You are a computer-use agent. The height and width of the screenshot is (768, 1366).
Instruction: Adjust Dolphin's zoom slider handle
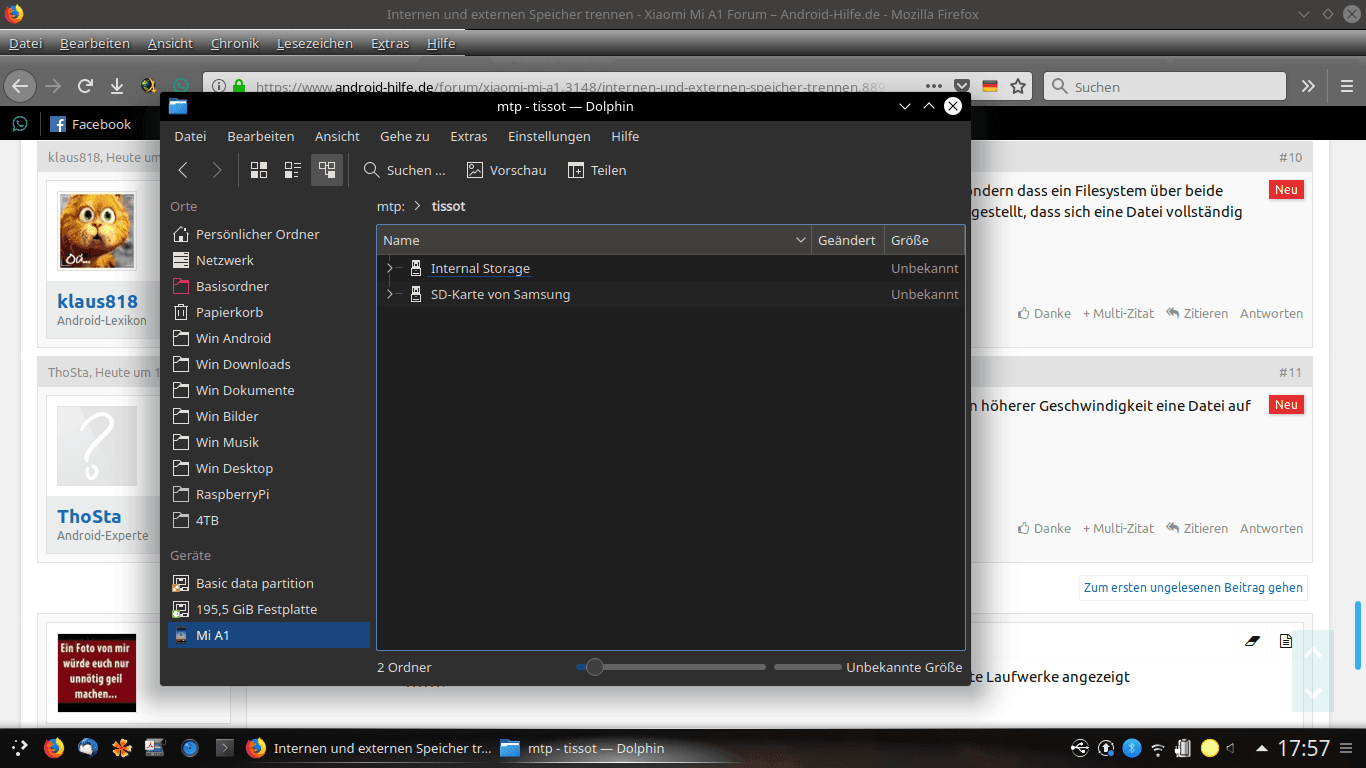click(x=595, y=667)
